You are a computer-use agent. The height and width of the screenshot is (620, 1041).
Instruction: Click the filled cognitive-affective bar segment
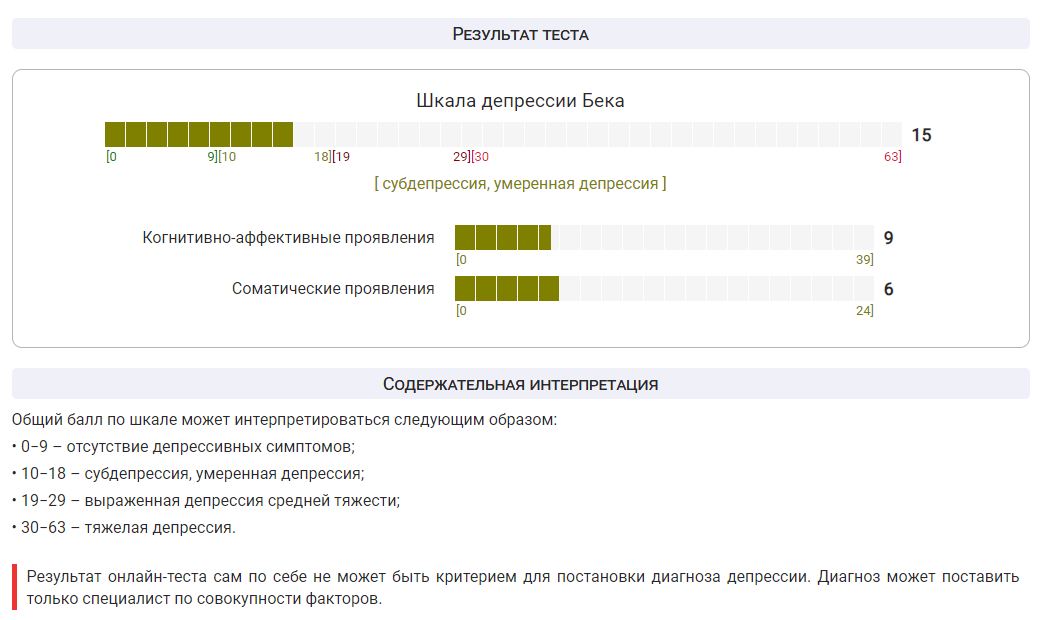click(x=502, y=238)
